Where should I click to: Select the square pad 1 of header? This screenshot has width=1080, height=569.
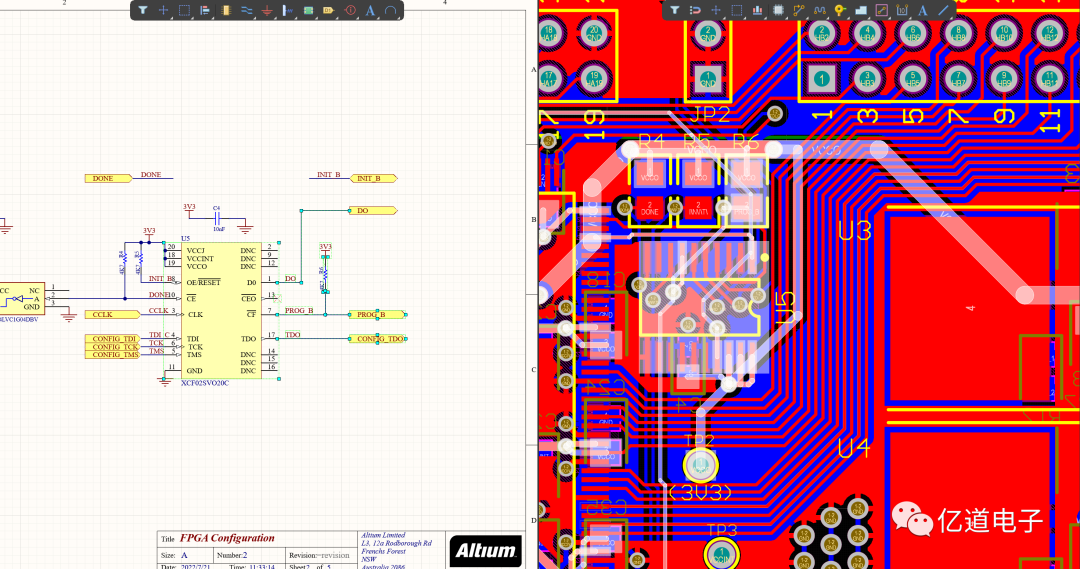pos(821,79)
